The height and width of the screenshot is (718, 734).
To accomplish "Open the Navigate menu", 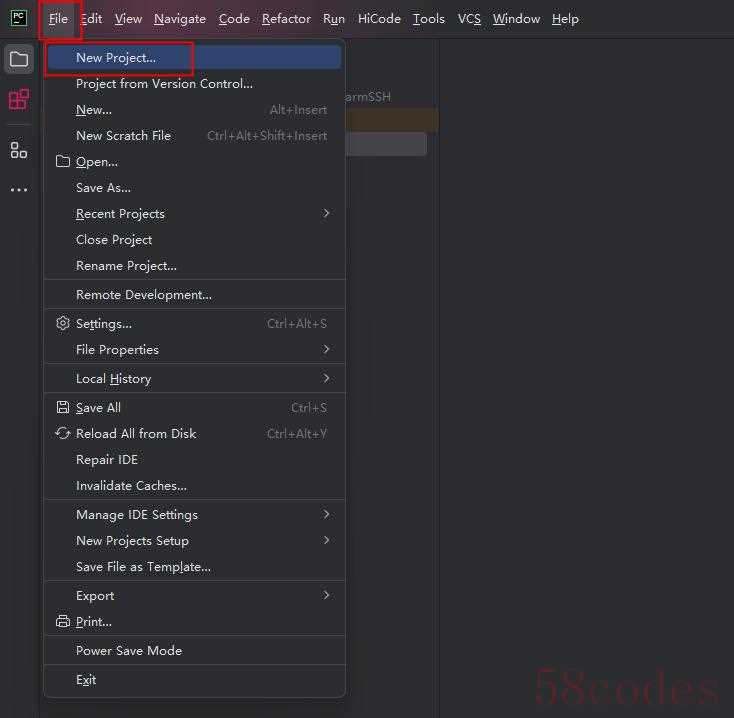I will tap(180, 19).
